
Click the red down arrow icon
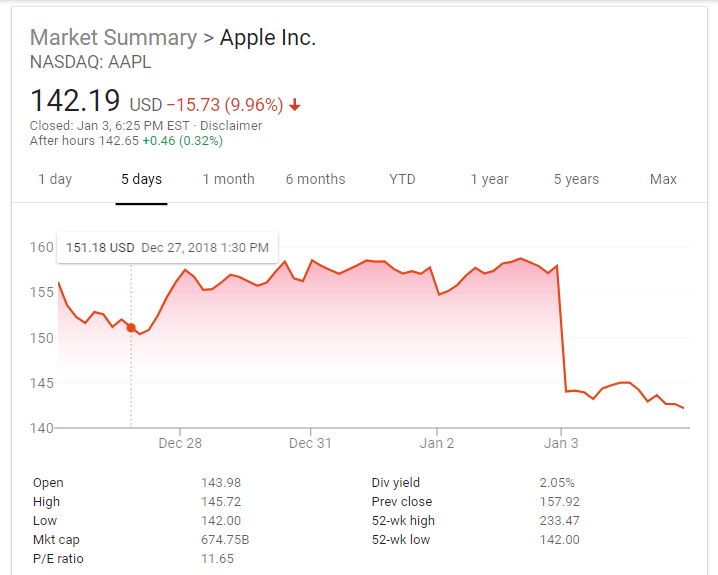pos(295,105)
